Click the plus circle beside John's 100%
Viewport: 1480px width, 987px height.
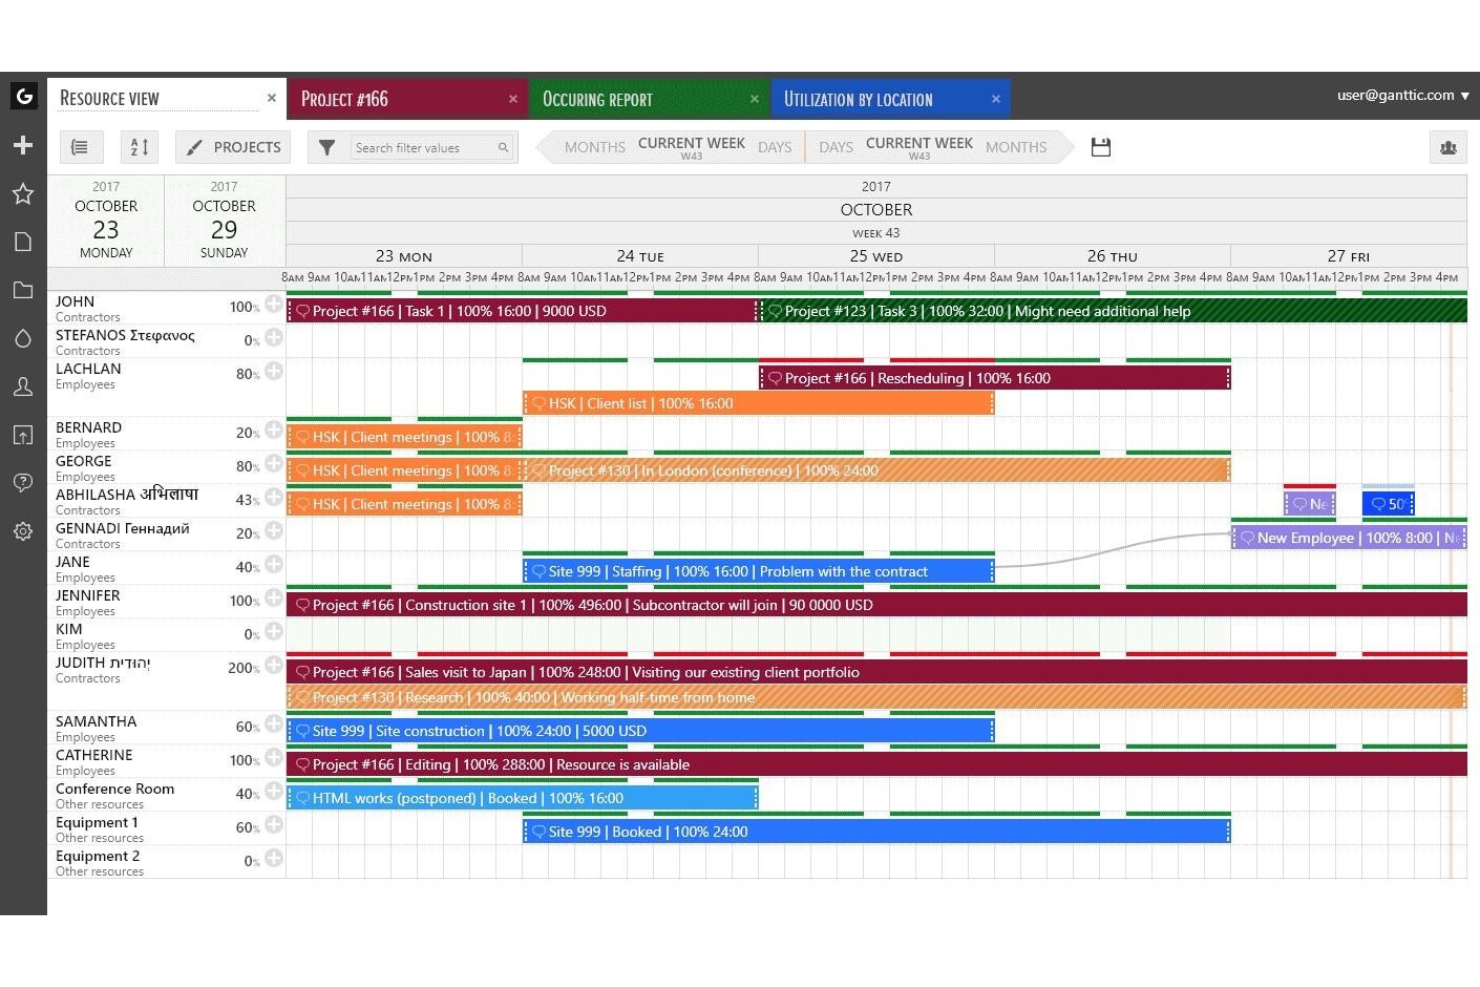click(273, 304)
